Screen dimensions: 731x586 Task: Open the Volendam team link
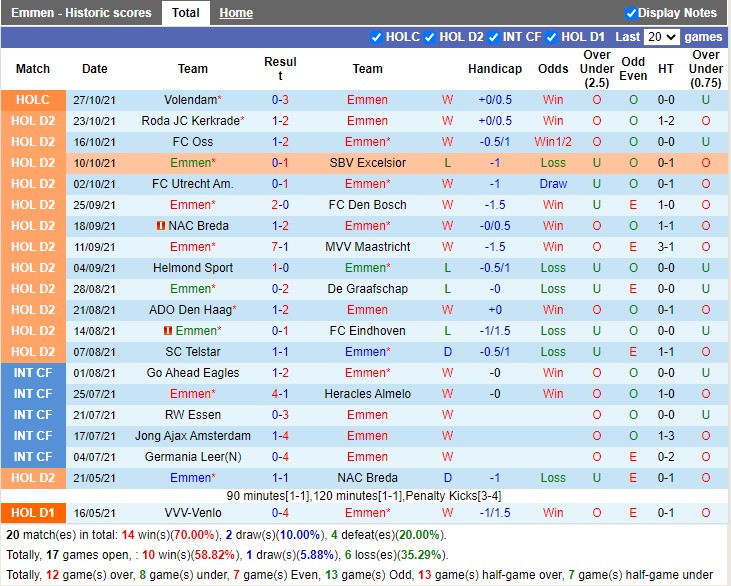click(x=190, y=100)
